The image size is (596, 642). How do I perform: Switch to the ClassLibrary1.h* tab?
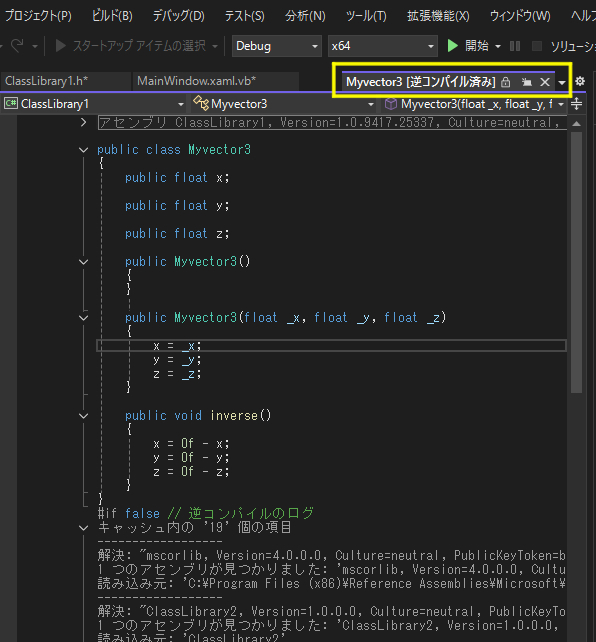pos(65,81)
